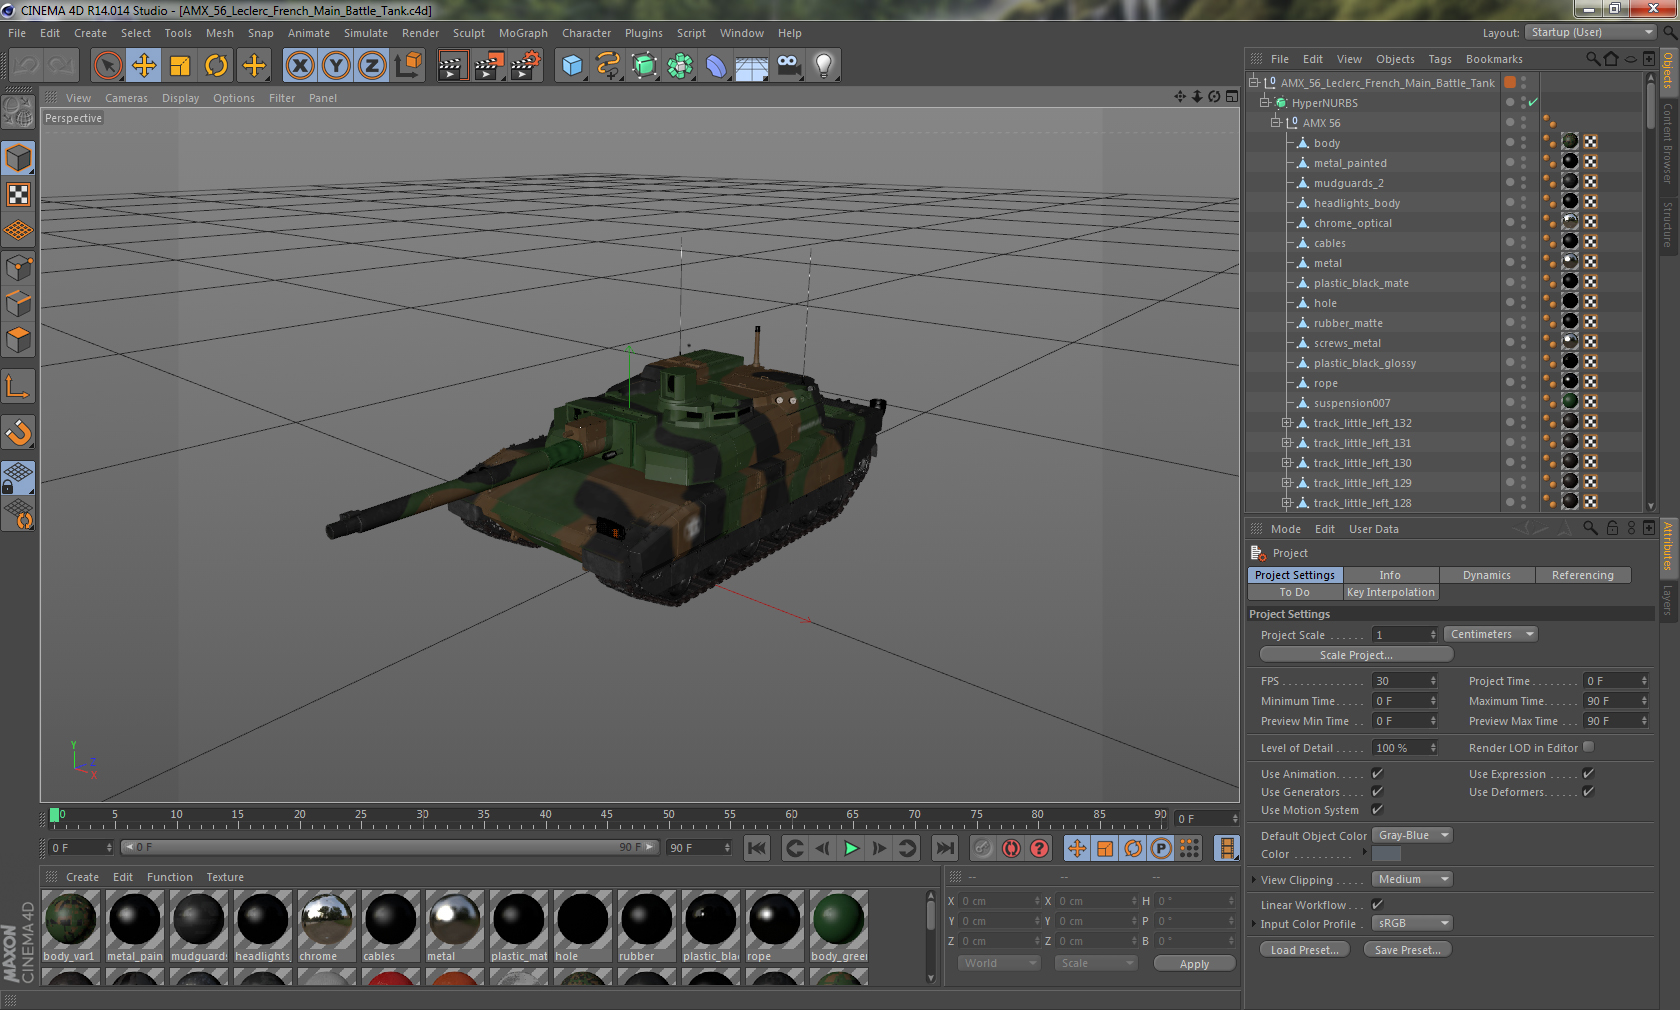Image resolution: width=1680 pixels, height=1010 pixels.
Task: Play animation forward
Action: point(851,848)
